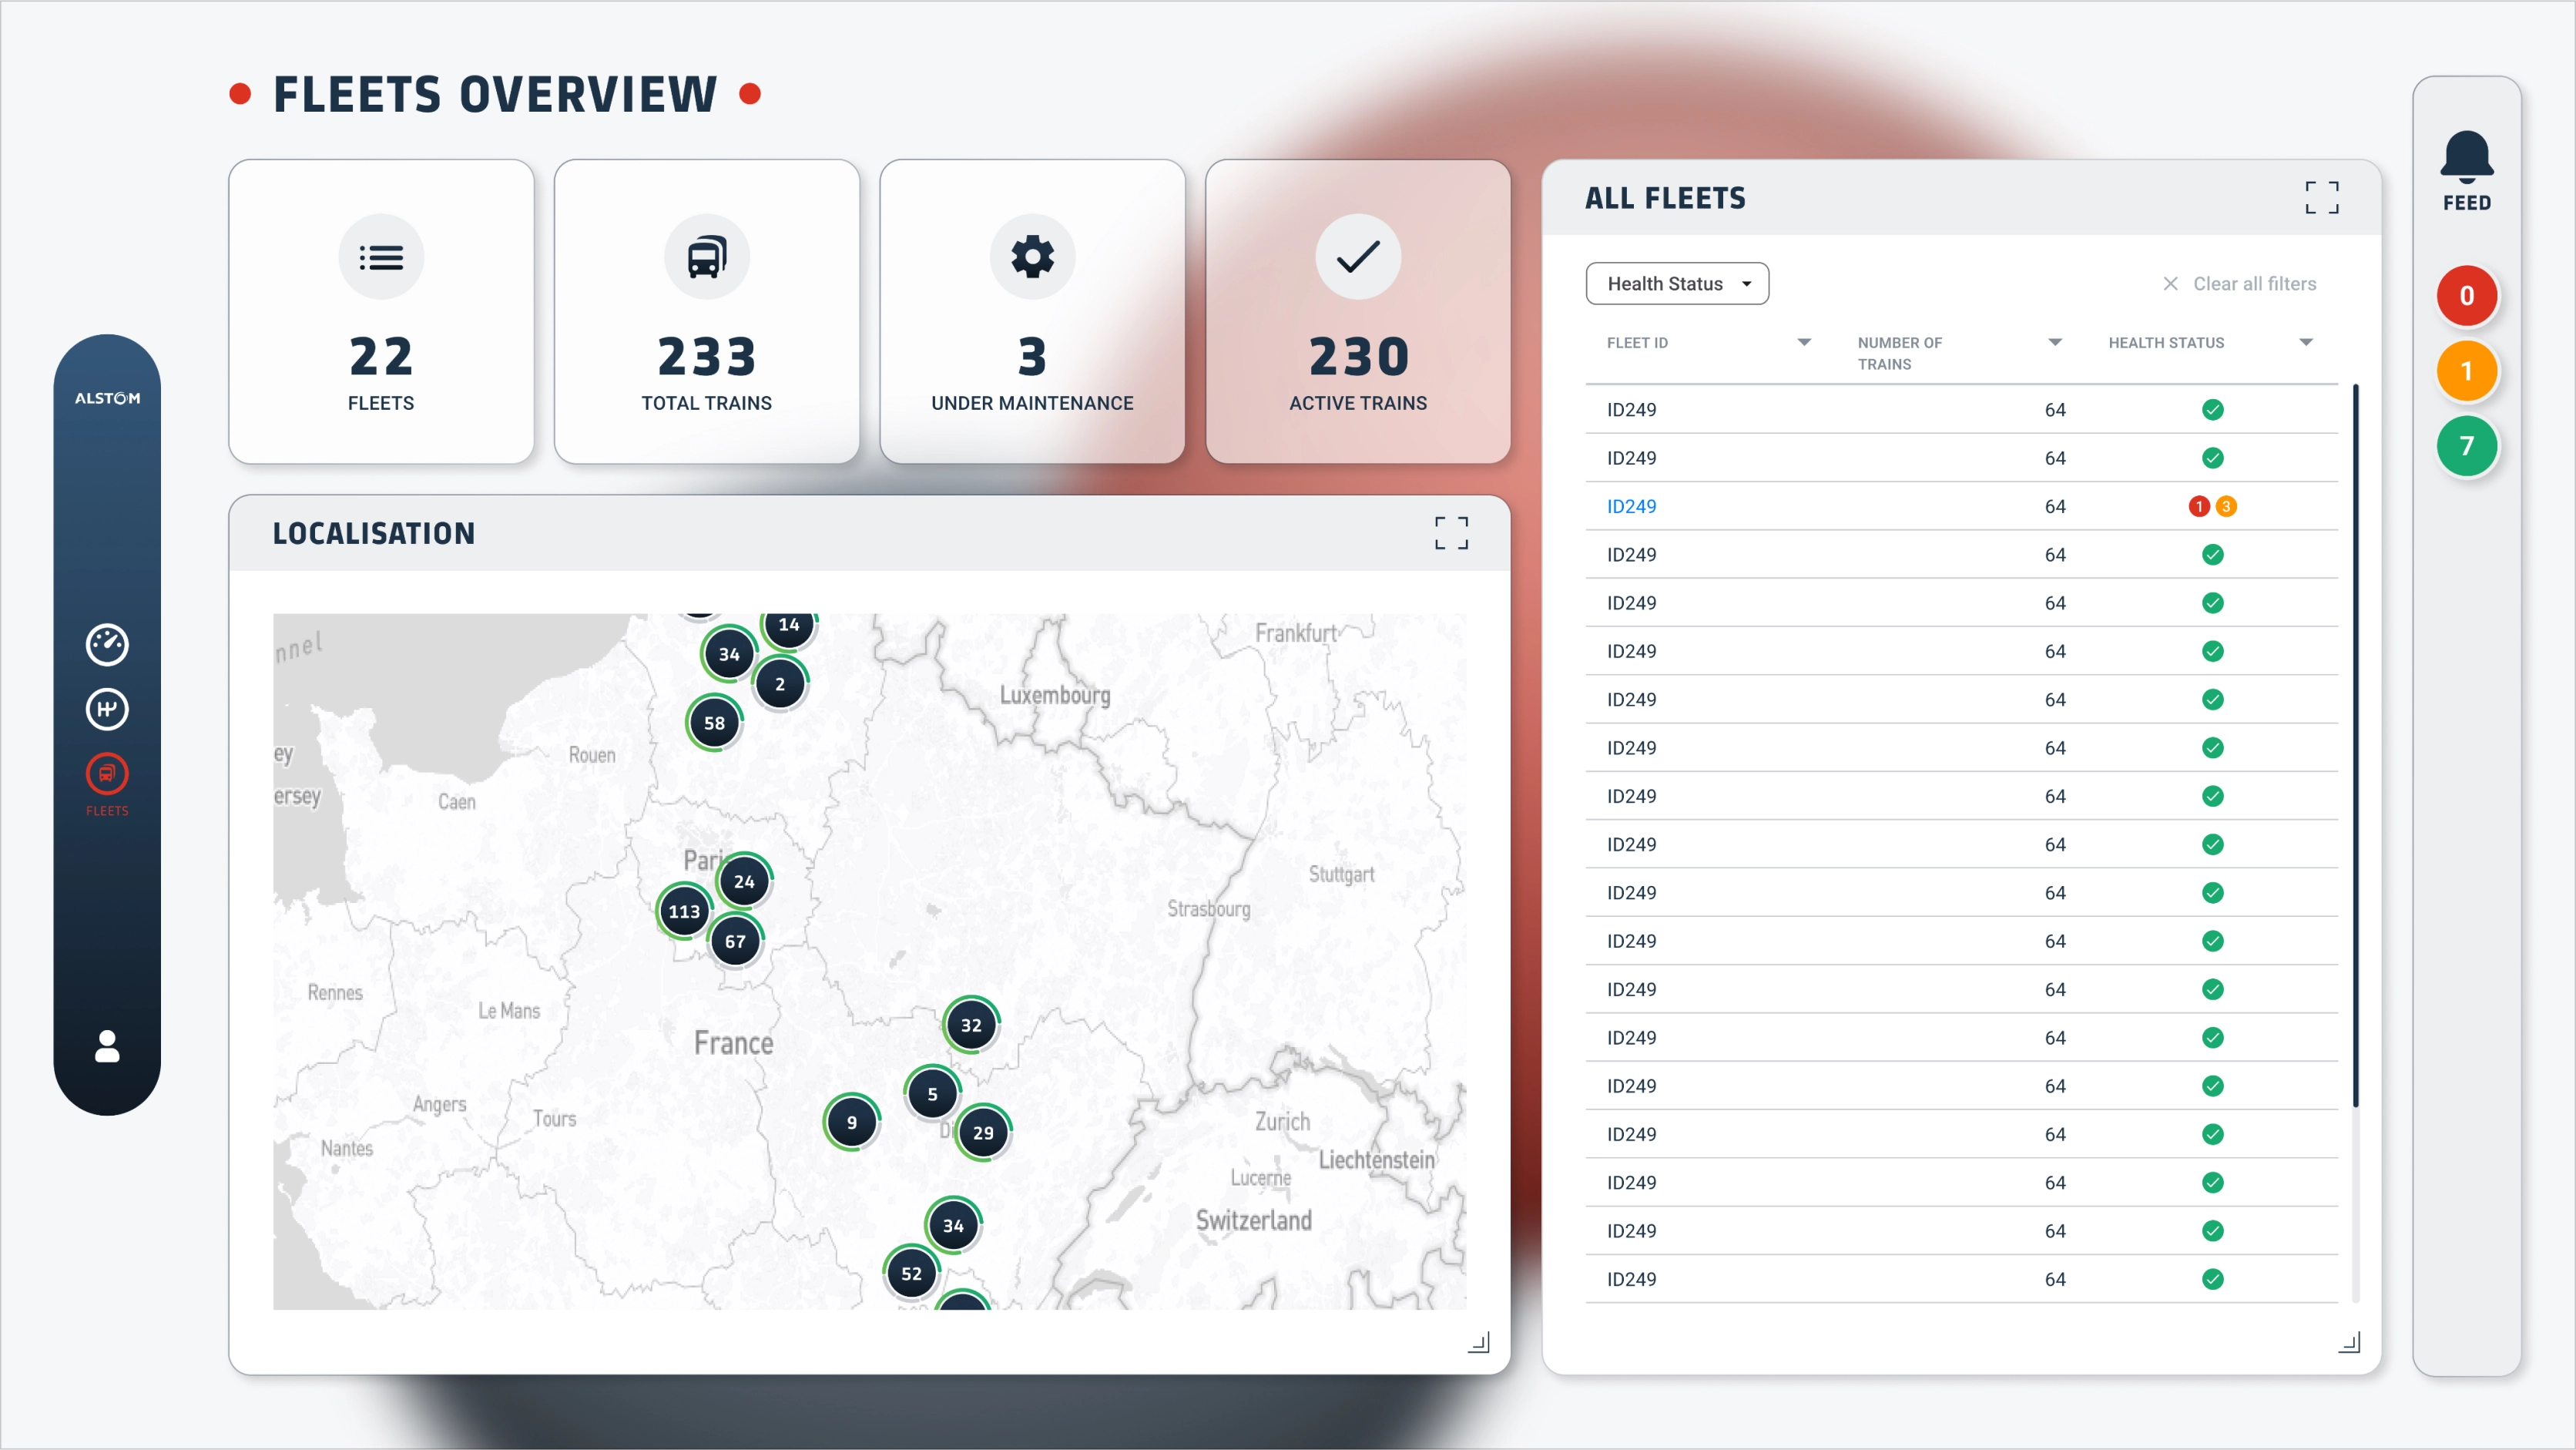Open the 230 Active Trains card
This screenshot has height=1450, width=2576.
[x=1358, y=311]
